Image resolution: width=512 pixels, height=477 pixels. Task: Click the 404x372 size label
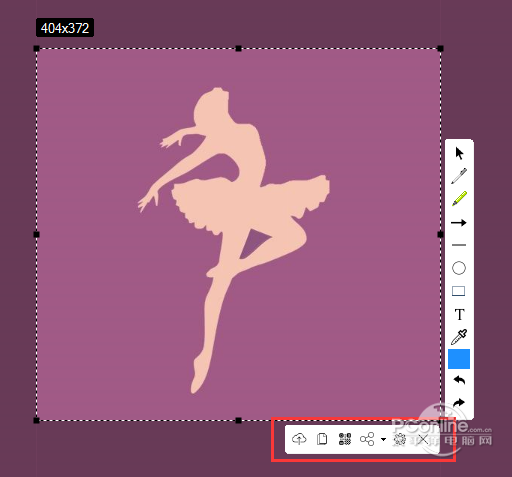click(65, 28)
